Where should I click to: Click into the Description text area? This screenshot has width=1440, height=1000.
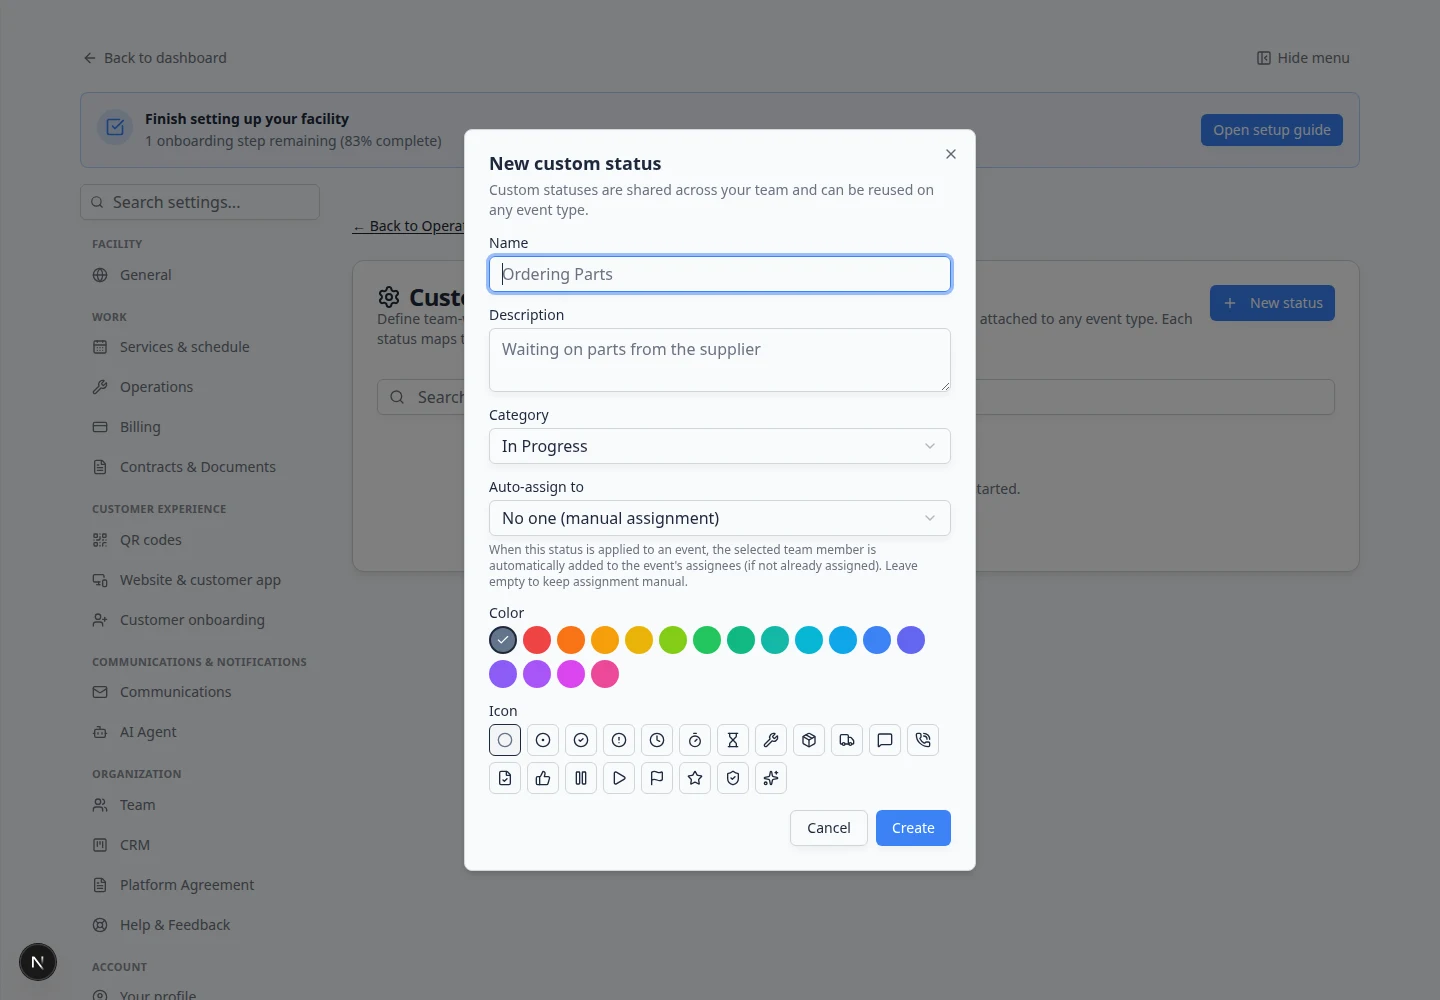pos(720,360)
